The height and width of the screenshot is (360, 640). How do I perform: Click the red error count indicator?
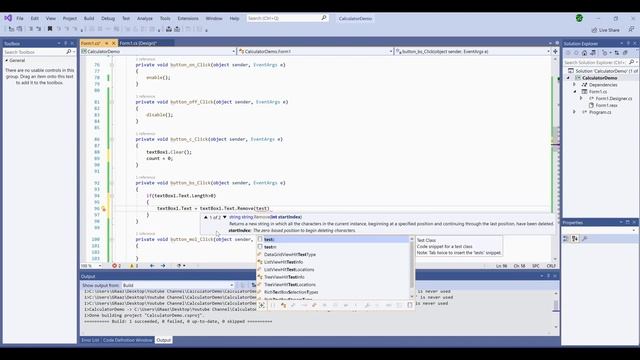[116, 266]
